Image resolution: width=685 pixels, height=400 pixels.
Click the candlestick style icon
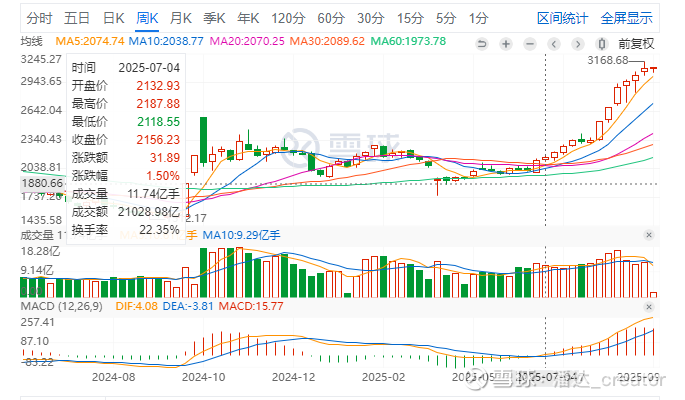pyautogui.click(x=602, y=44)
